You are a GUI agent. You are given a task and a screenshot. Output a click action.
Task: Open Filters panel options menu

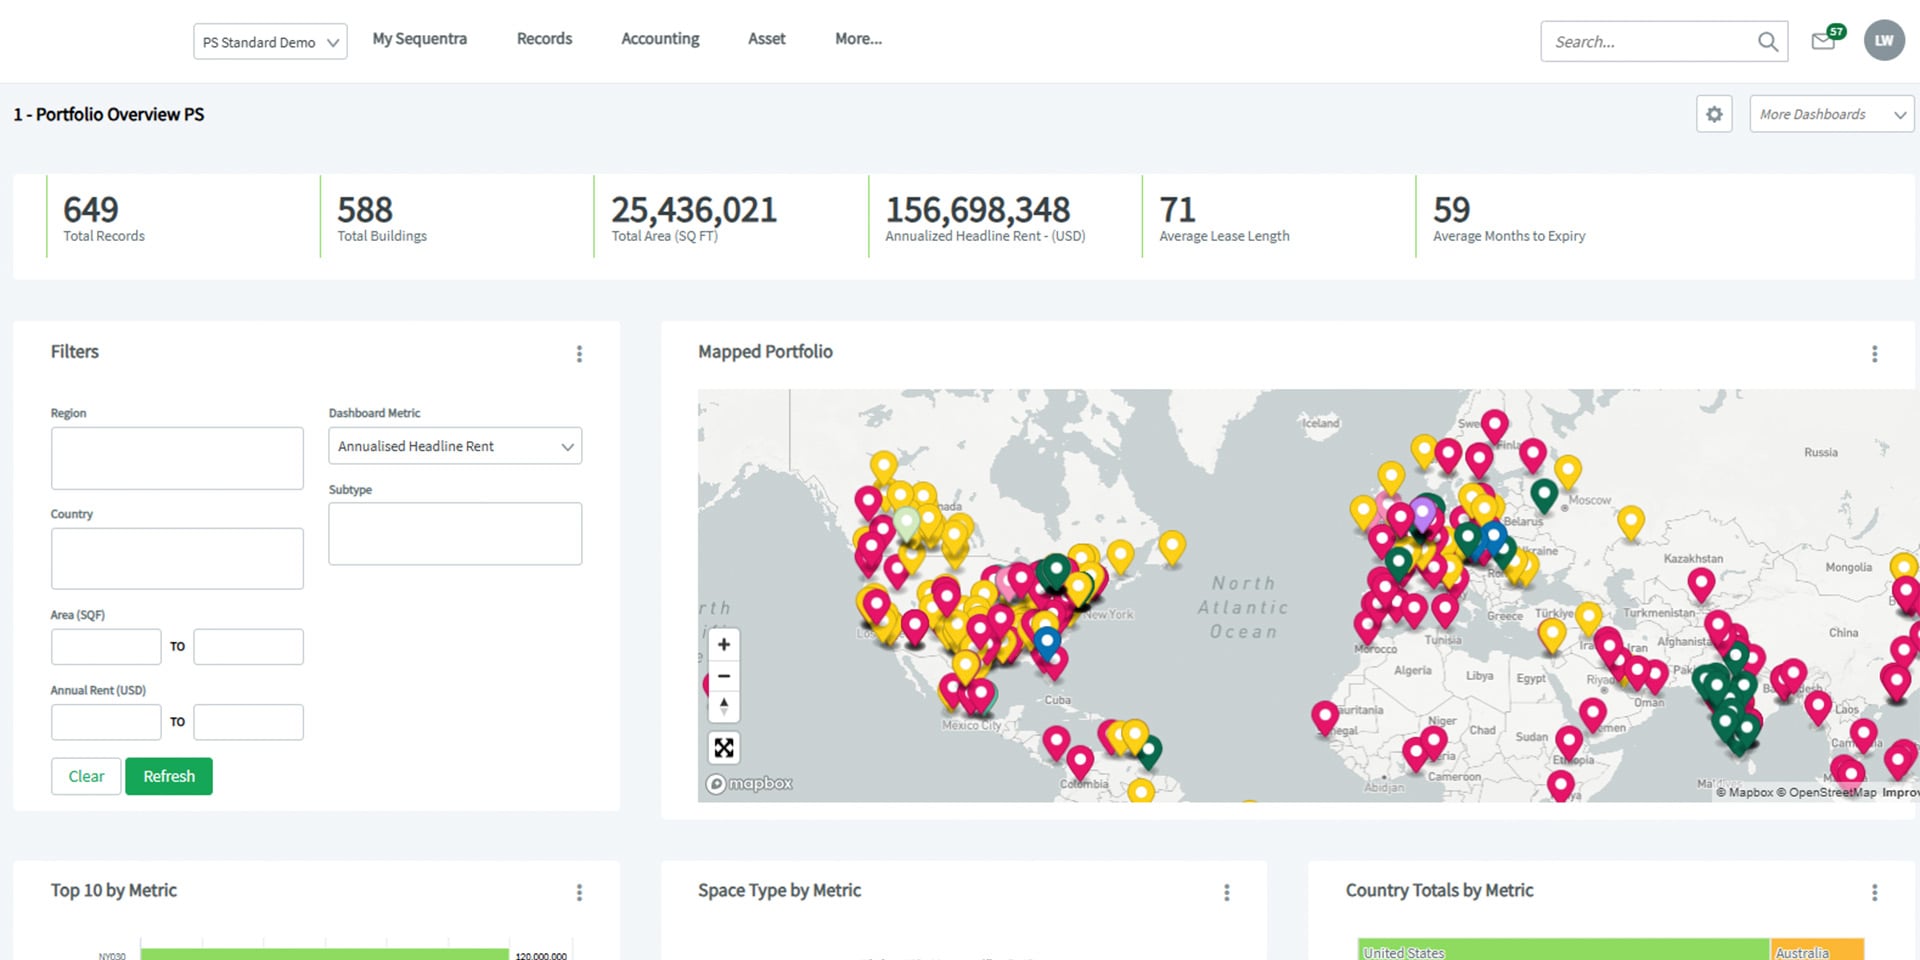[579, 354]
